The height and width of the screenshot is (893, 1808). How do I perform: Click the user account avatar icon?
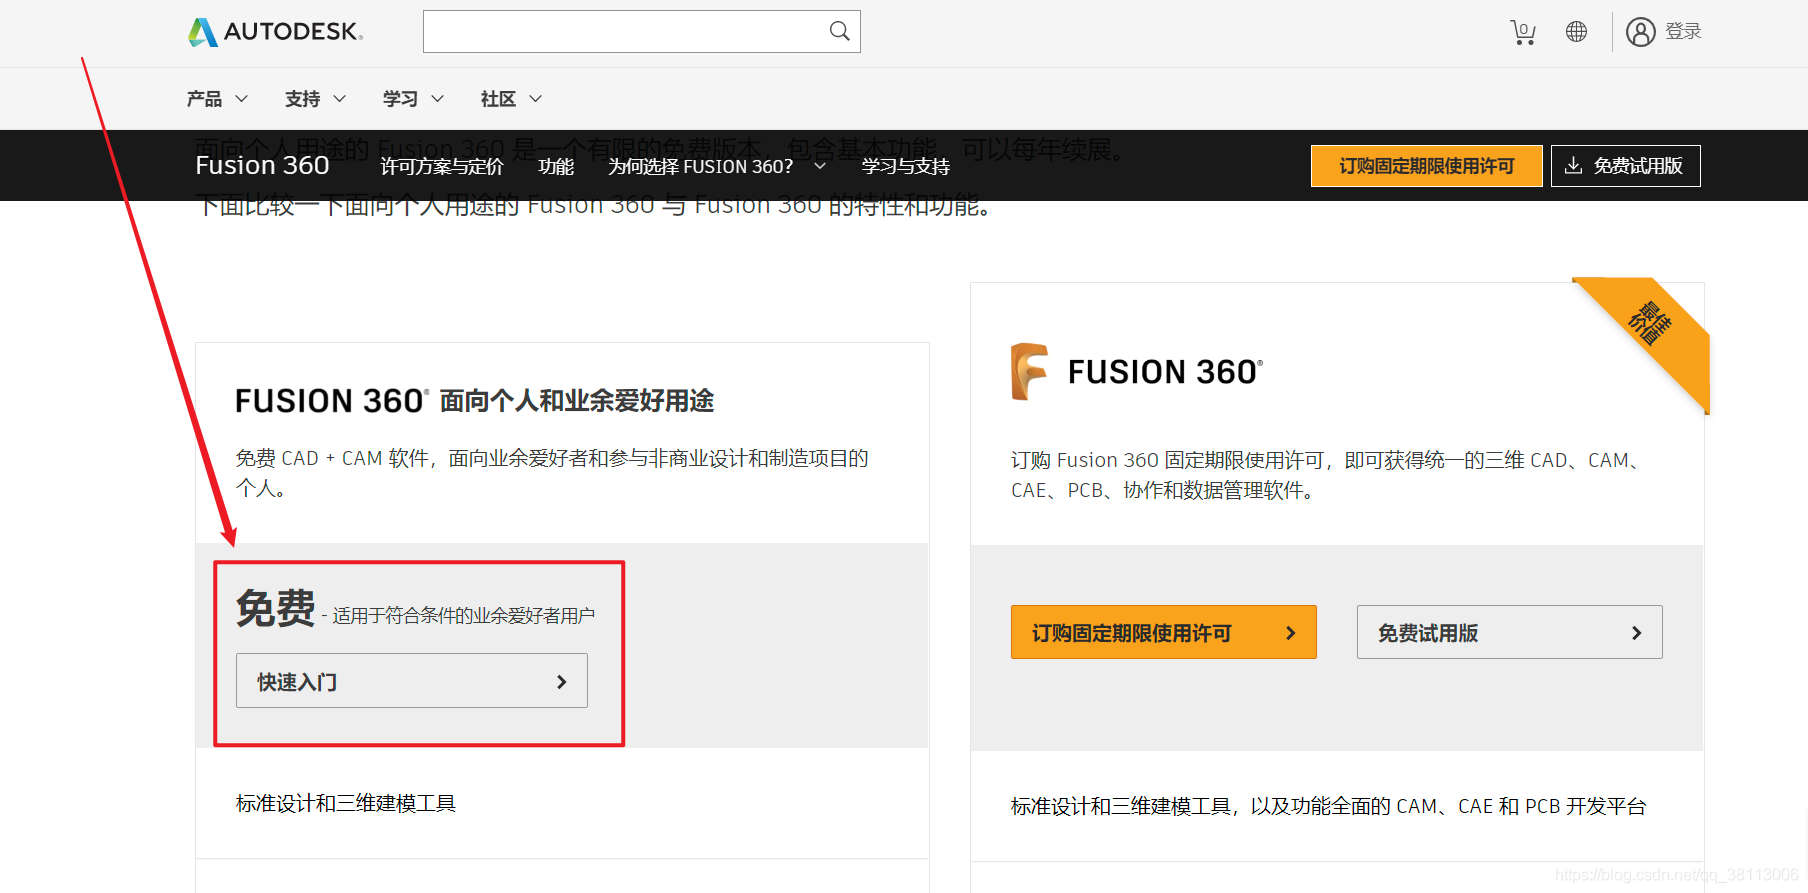tap(1640, 32)
